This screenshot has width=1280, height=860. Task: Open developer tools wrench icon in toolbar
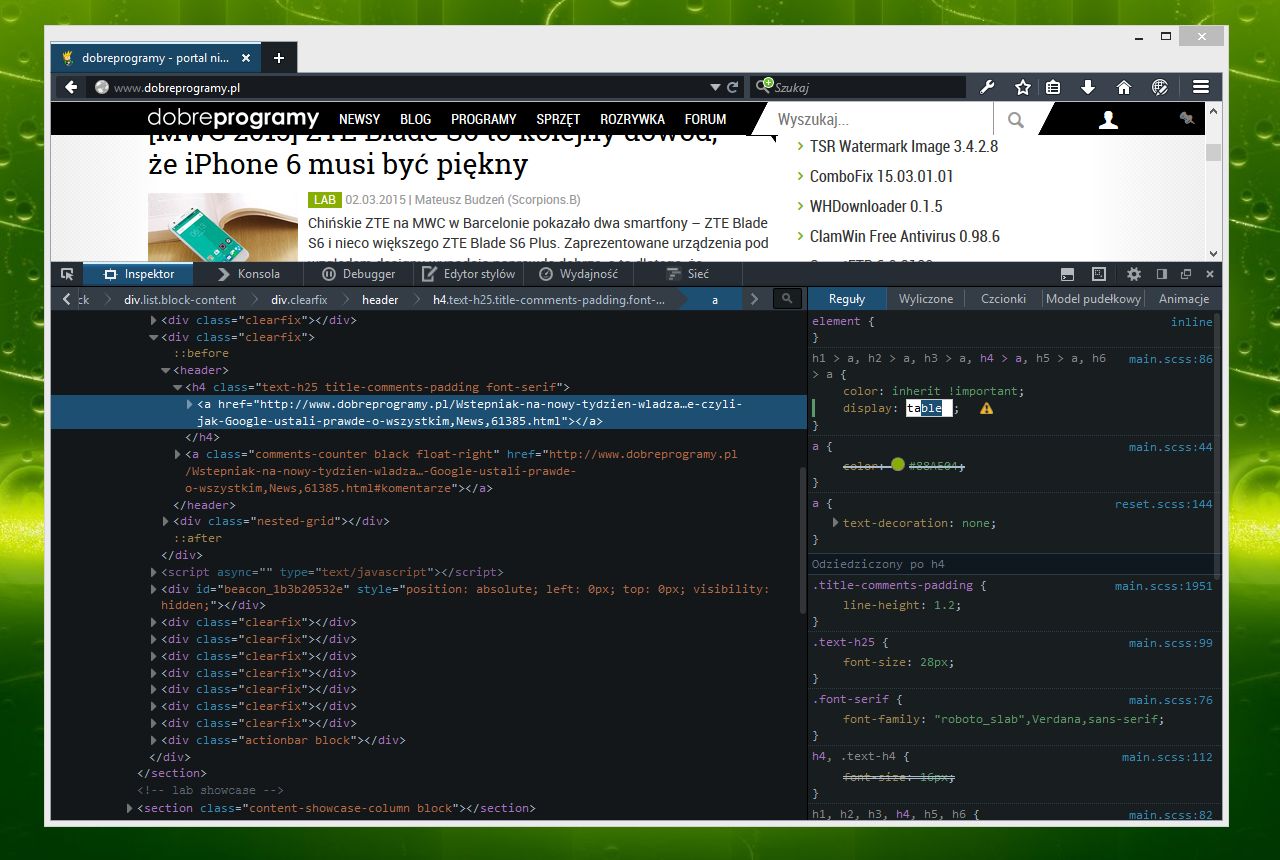tap(987, 87)
